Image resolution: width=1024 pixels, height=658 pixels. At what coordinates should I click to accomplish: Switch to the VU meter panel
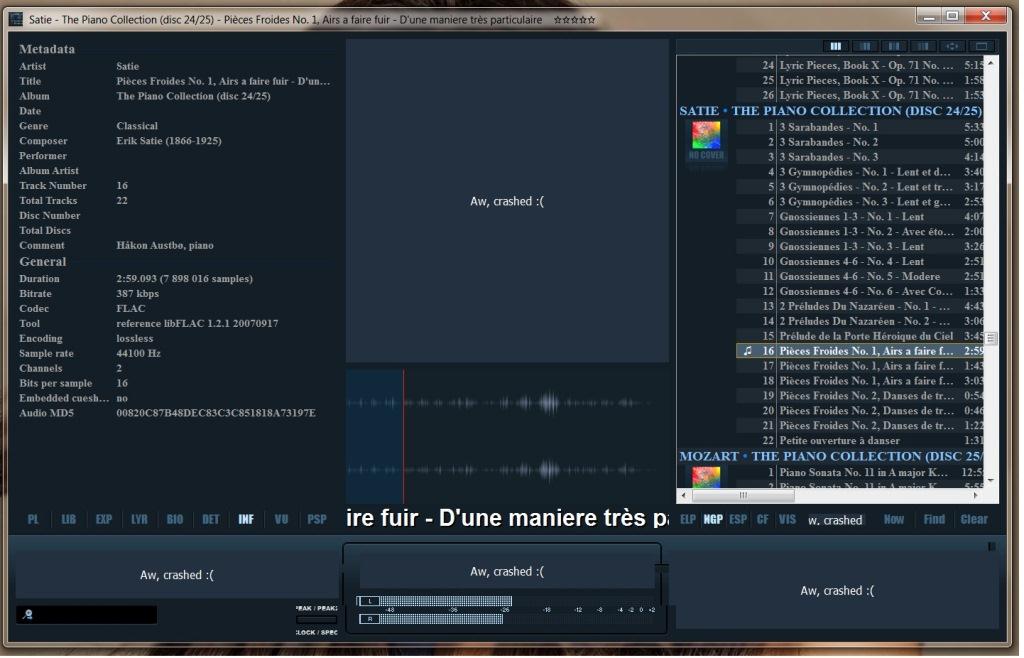pyautogui.click(x=281, y=520)
